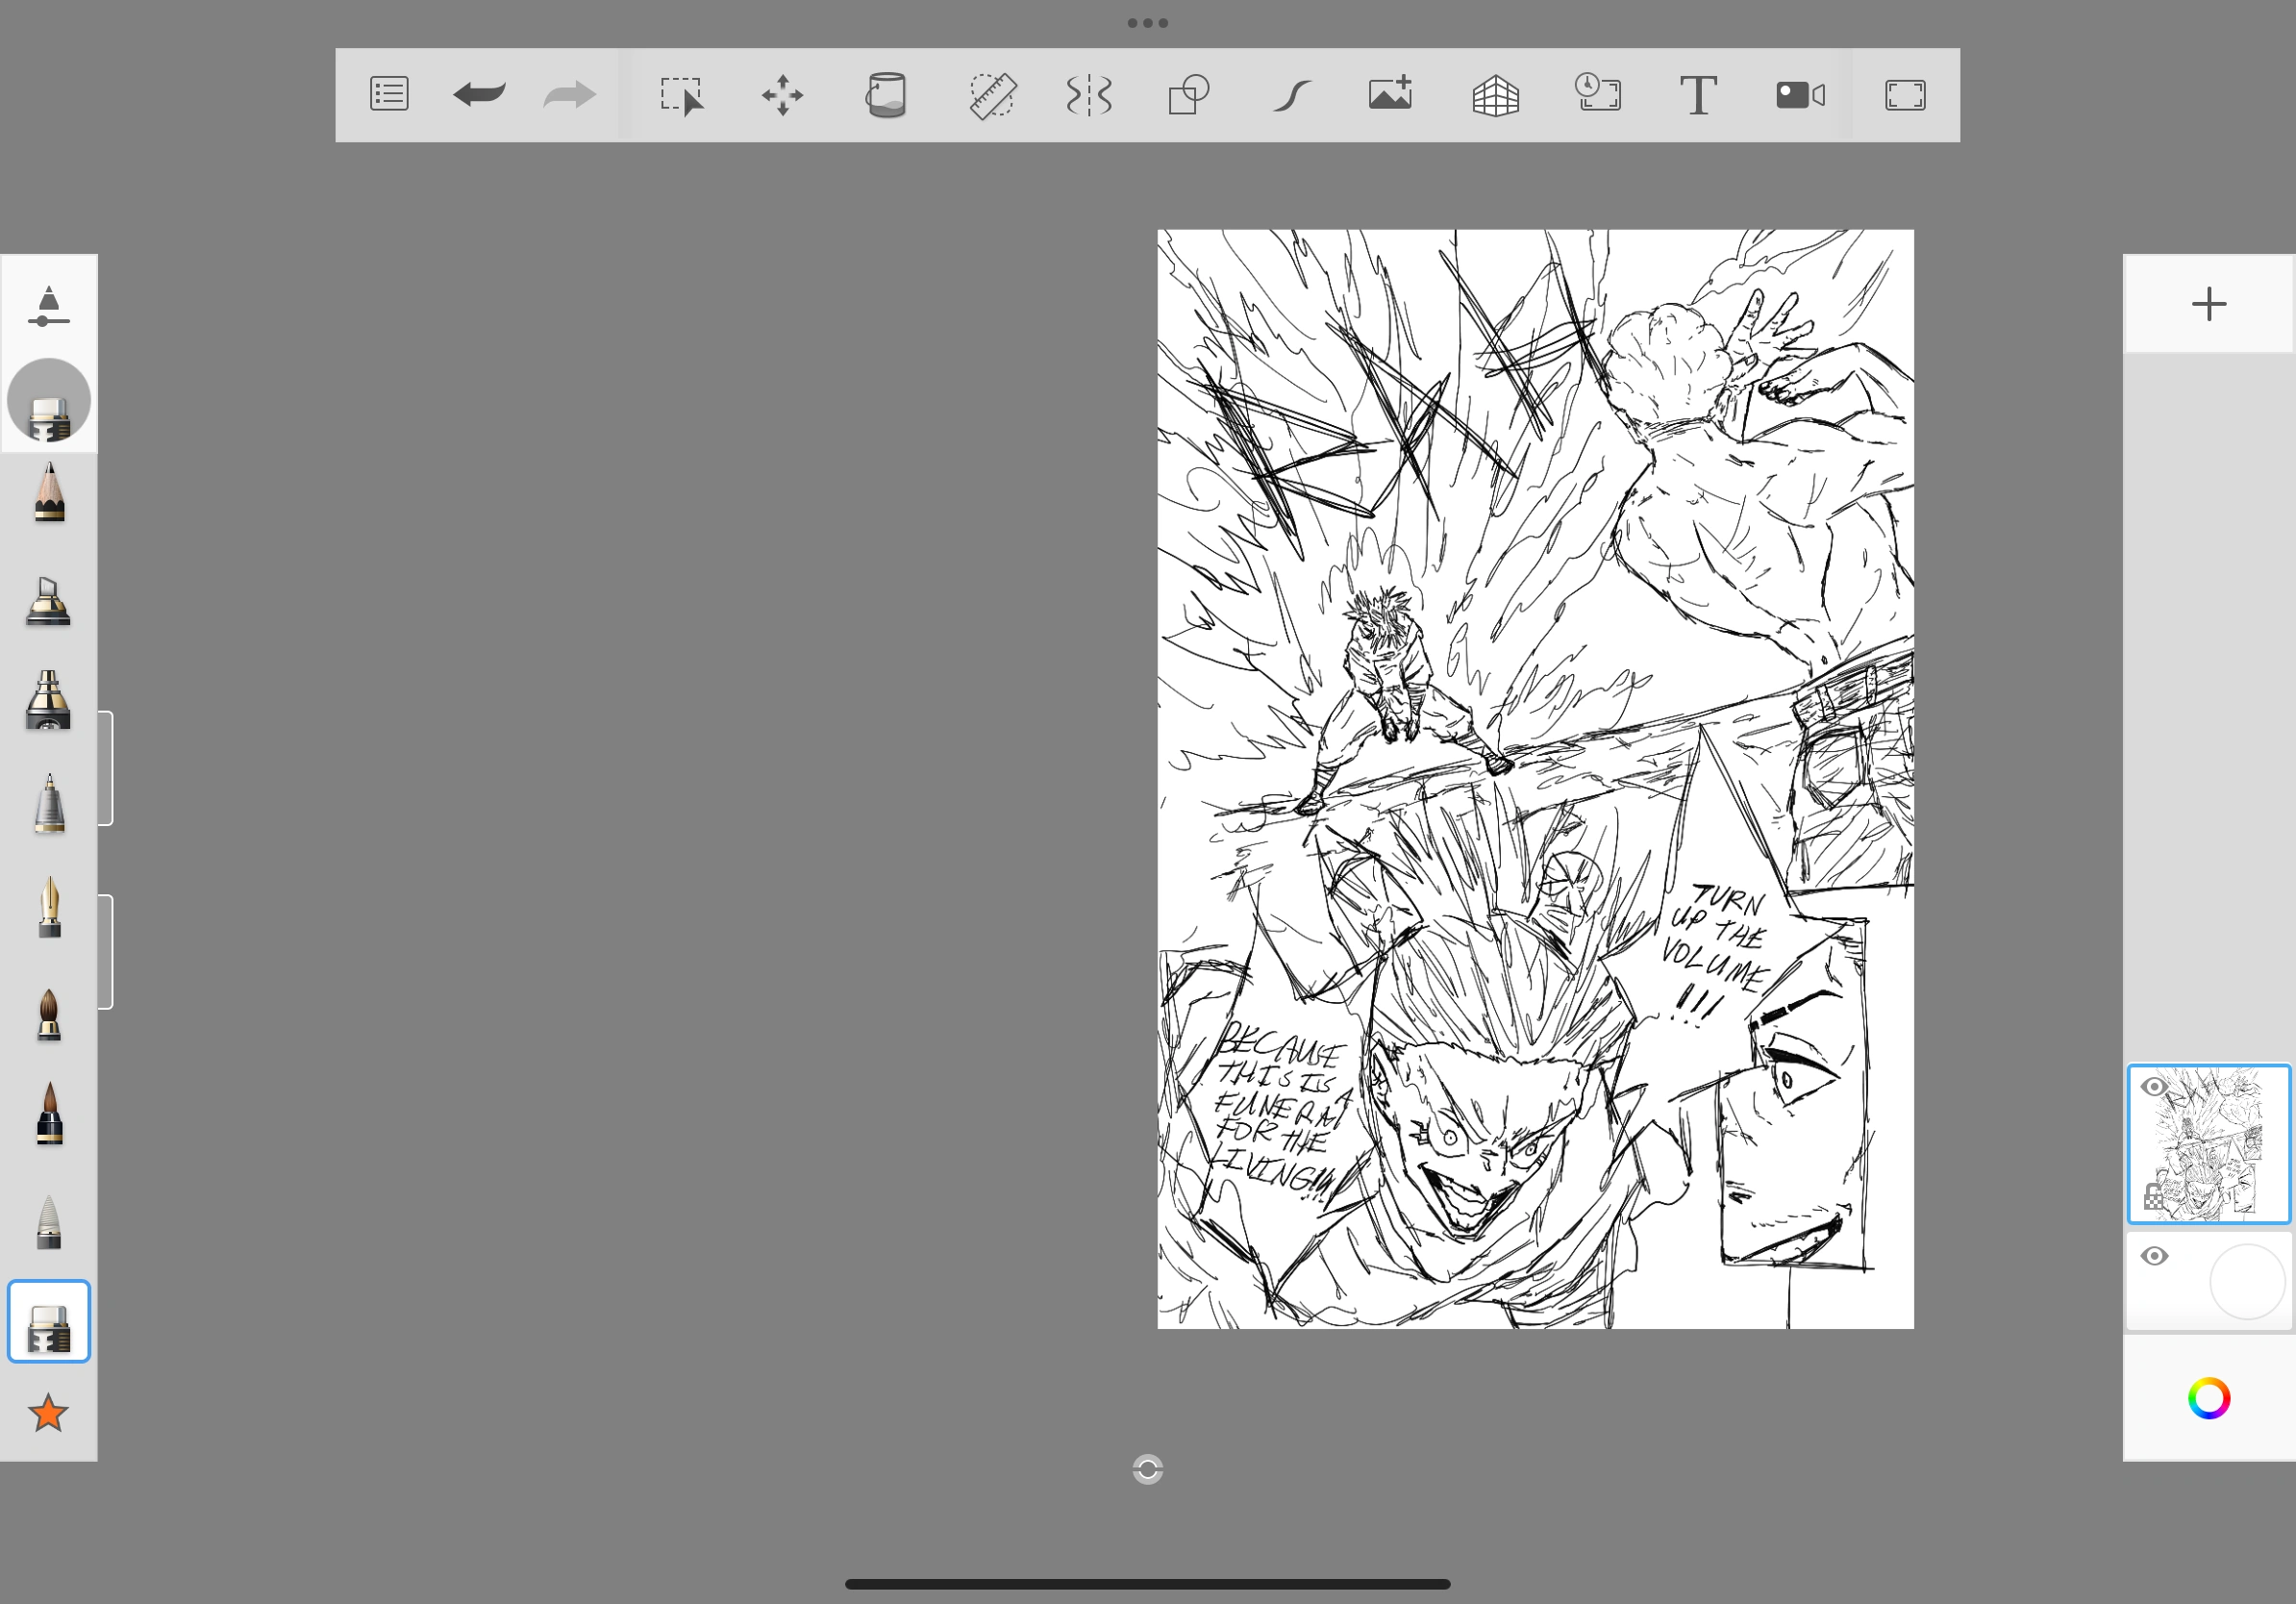Toggle full screen canvas mode

pos(1904,96)
